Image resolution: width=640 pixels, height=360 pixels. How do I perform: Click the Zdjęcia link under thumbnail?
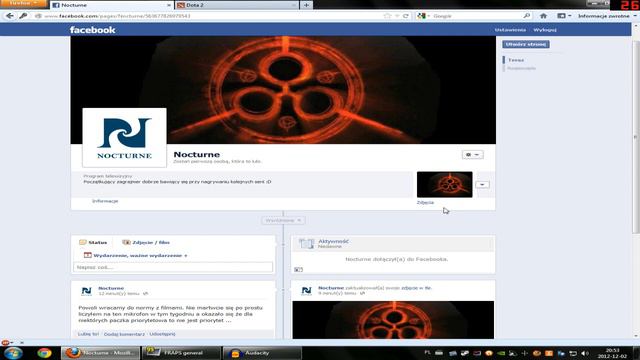coord(425,202)
